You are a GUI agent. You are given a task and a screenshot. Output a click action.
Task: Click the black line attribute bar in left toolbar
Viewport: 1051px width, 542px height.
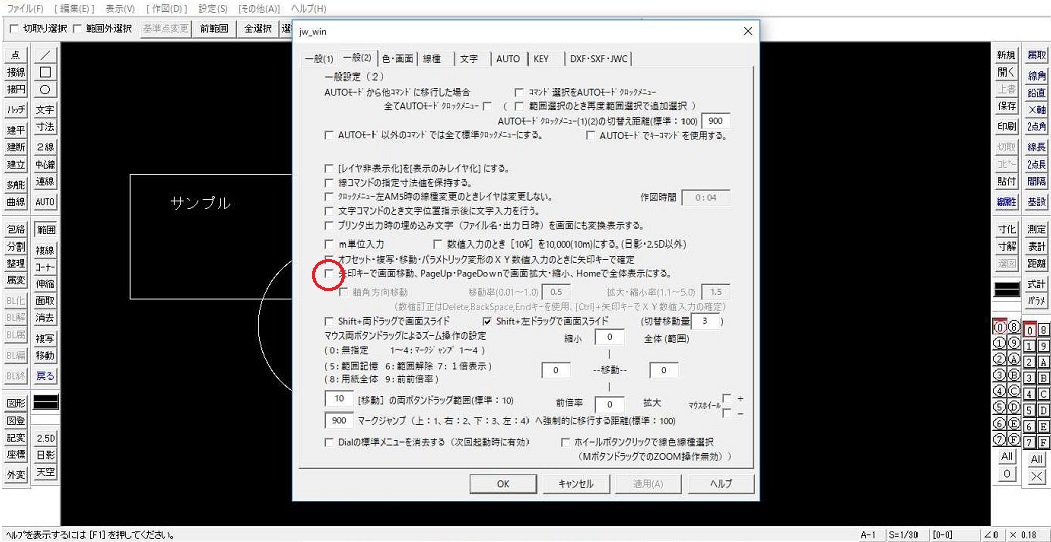point(46,402)
